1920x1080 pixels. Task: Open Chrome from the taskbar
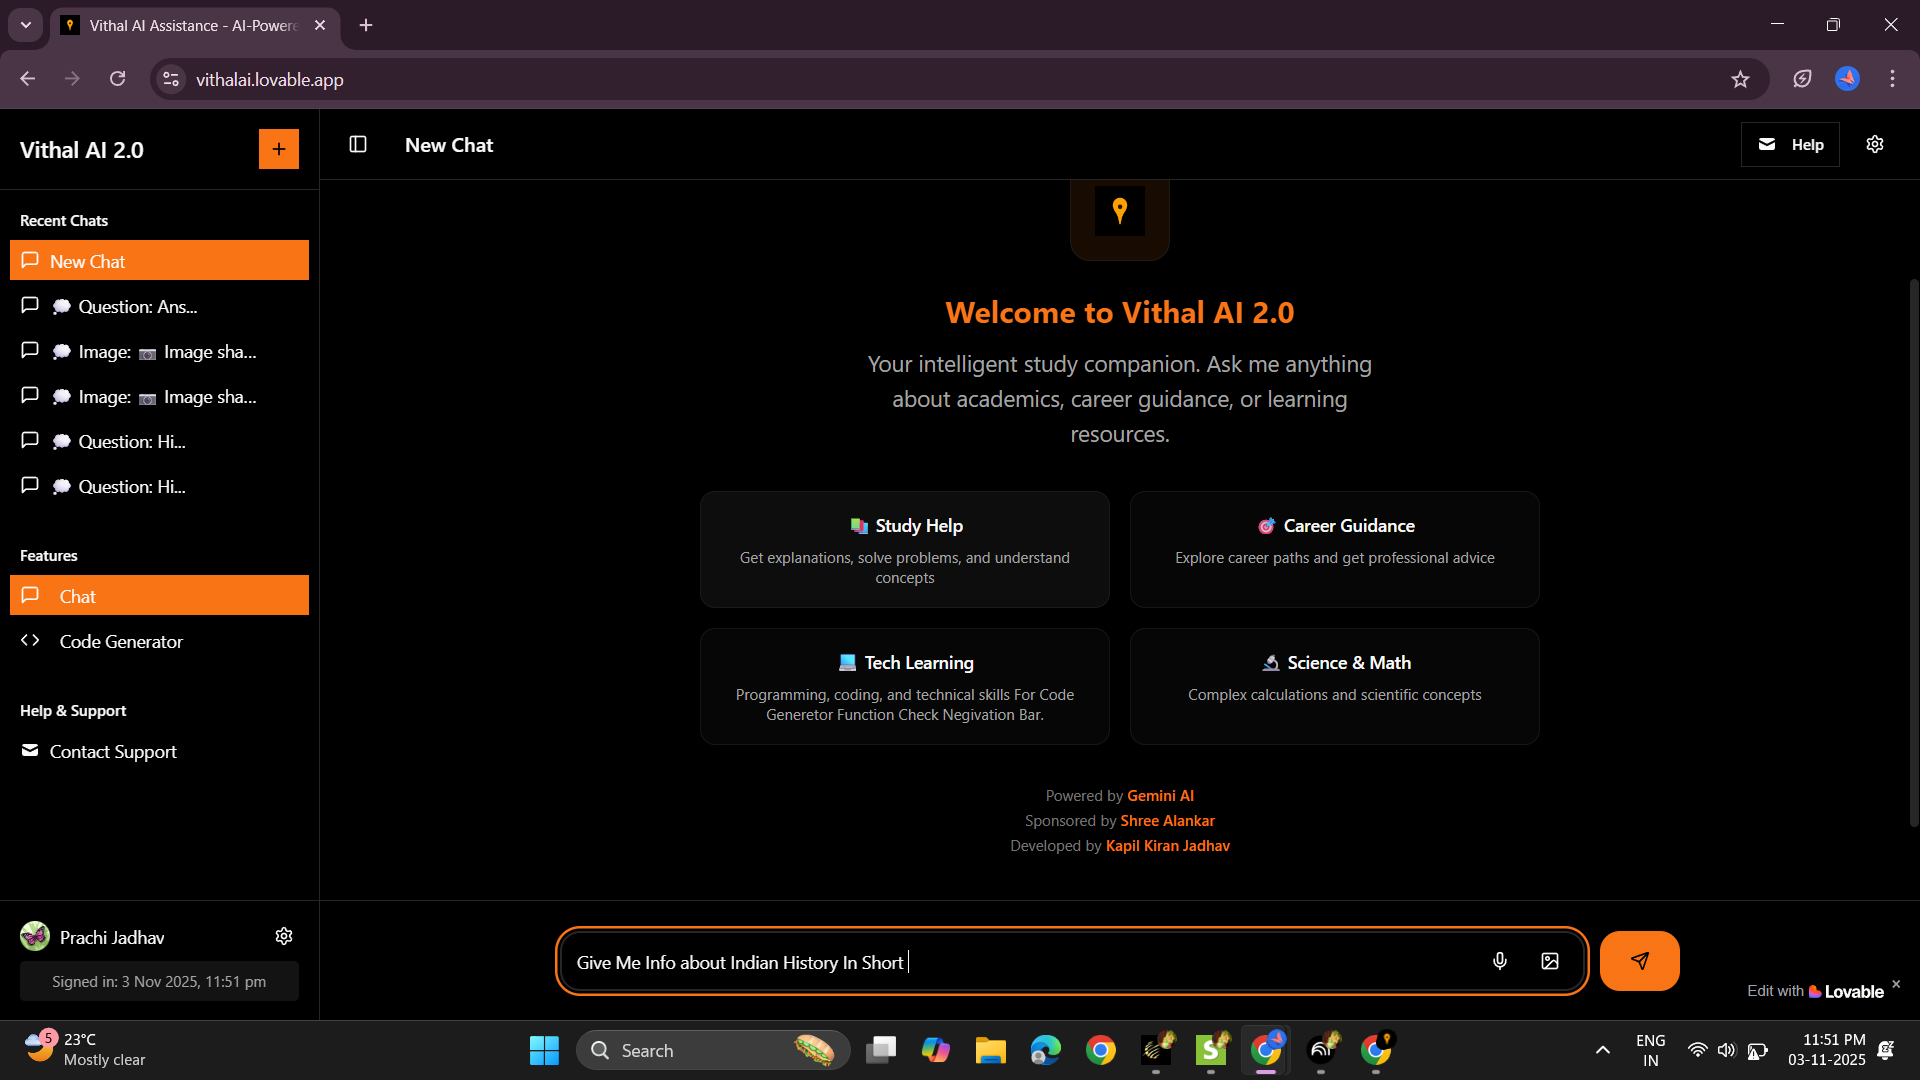click(x=1101, y=1050)
